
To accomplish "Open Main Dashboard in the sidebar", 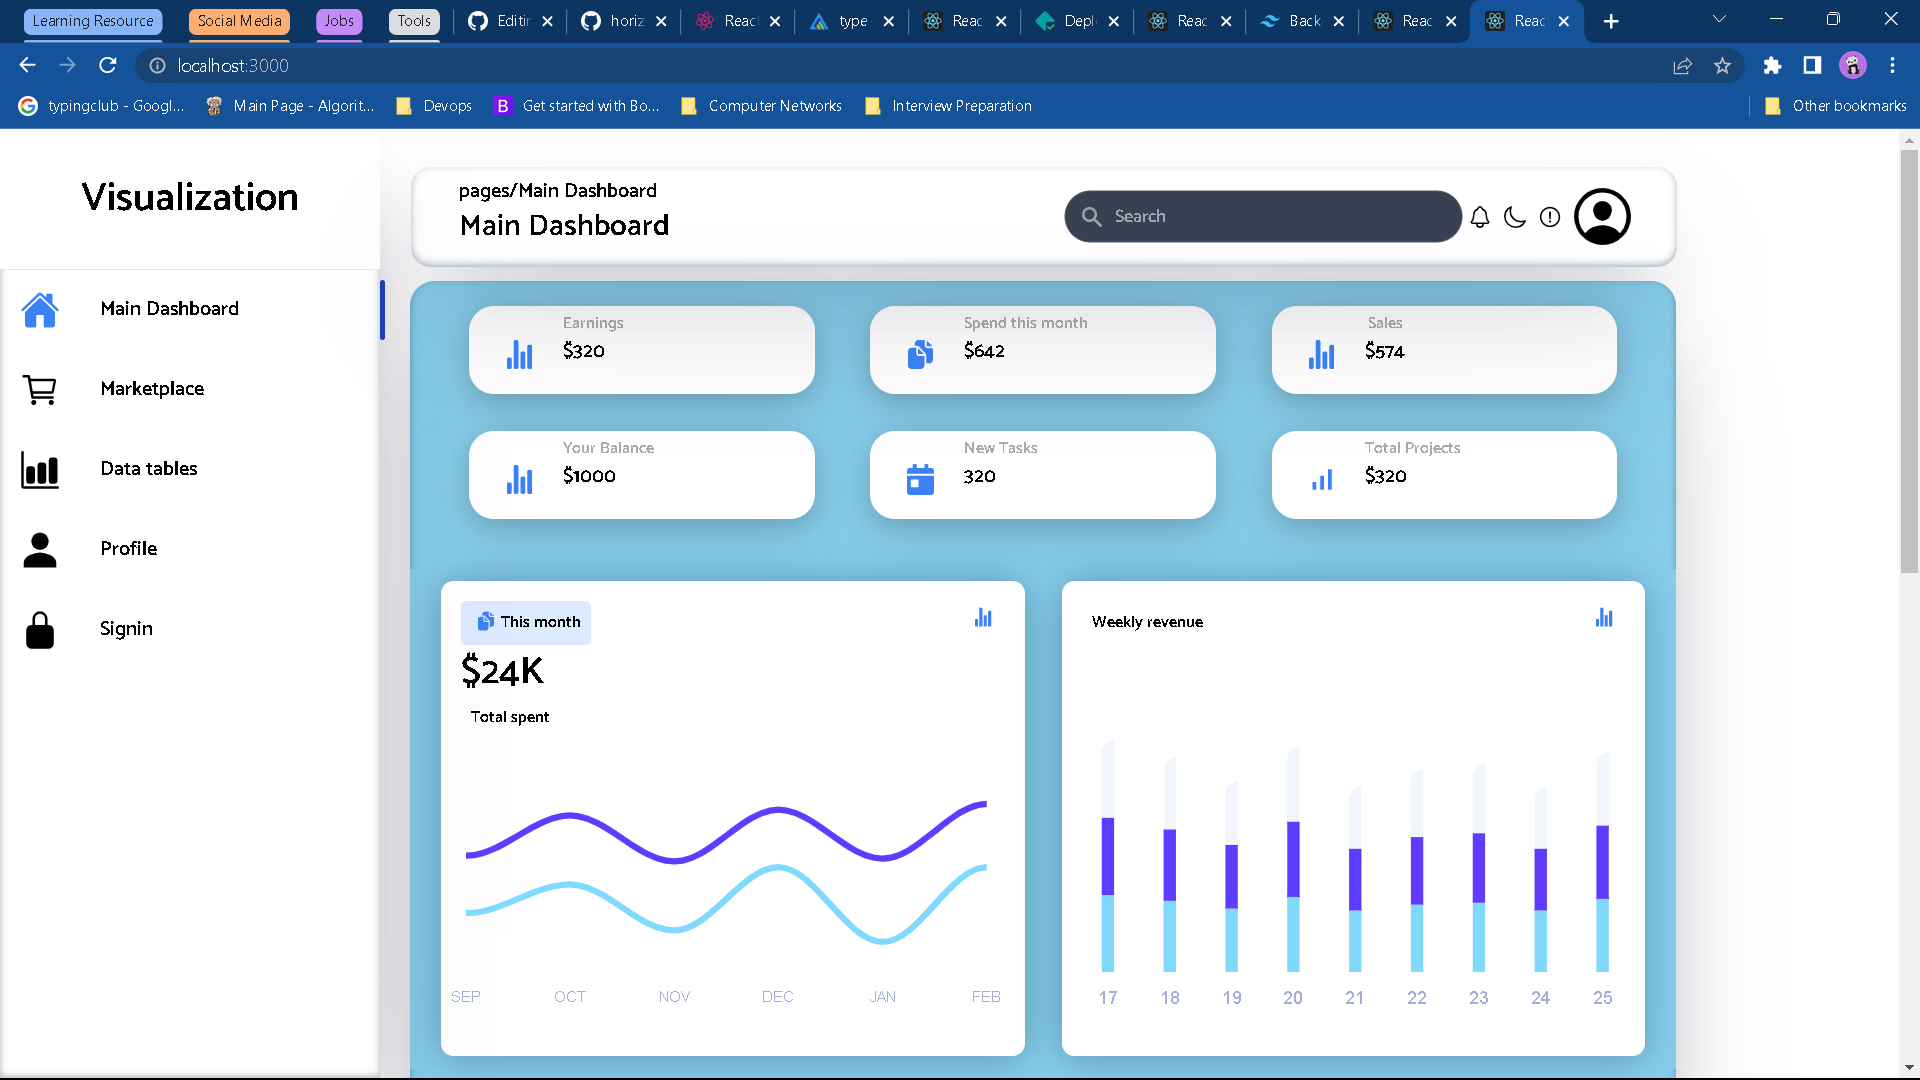I will (x=169, y=309).
